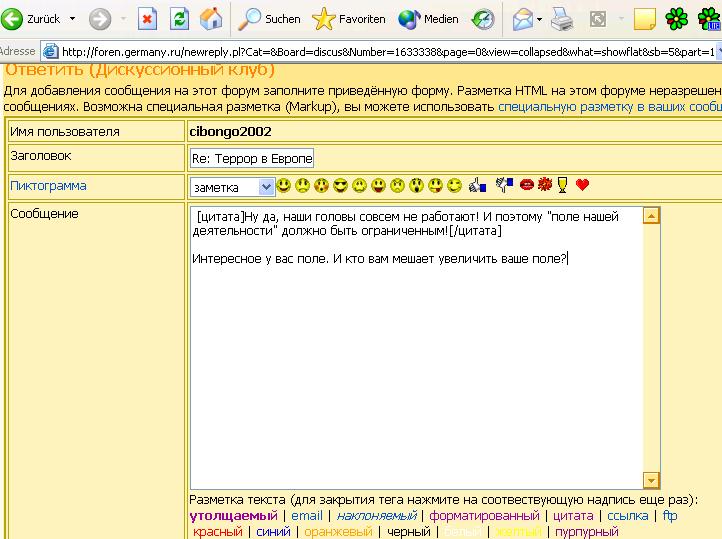The width and height of the screenshot is (722, 539).
Task: Open the Favoriten star panel
Action: coord(349,19)
